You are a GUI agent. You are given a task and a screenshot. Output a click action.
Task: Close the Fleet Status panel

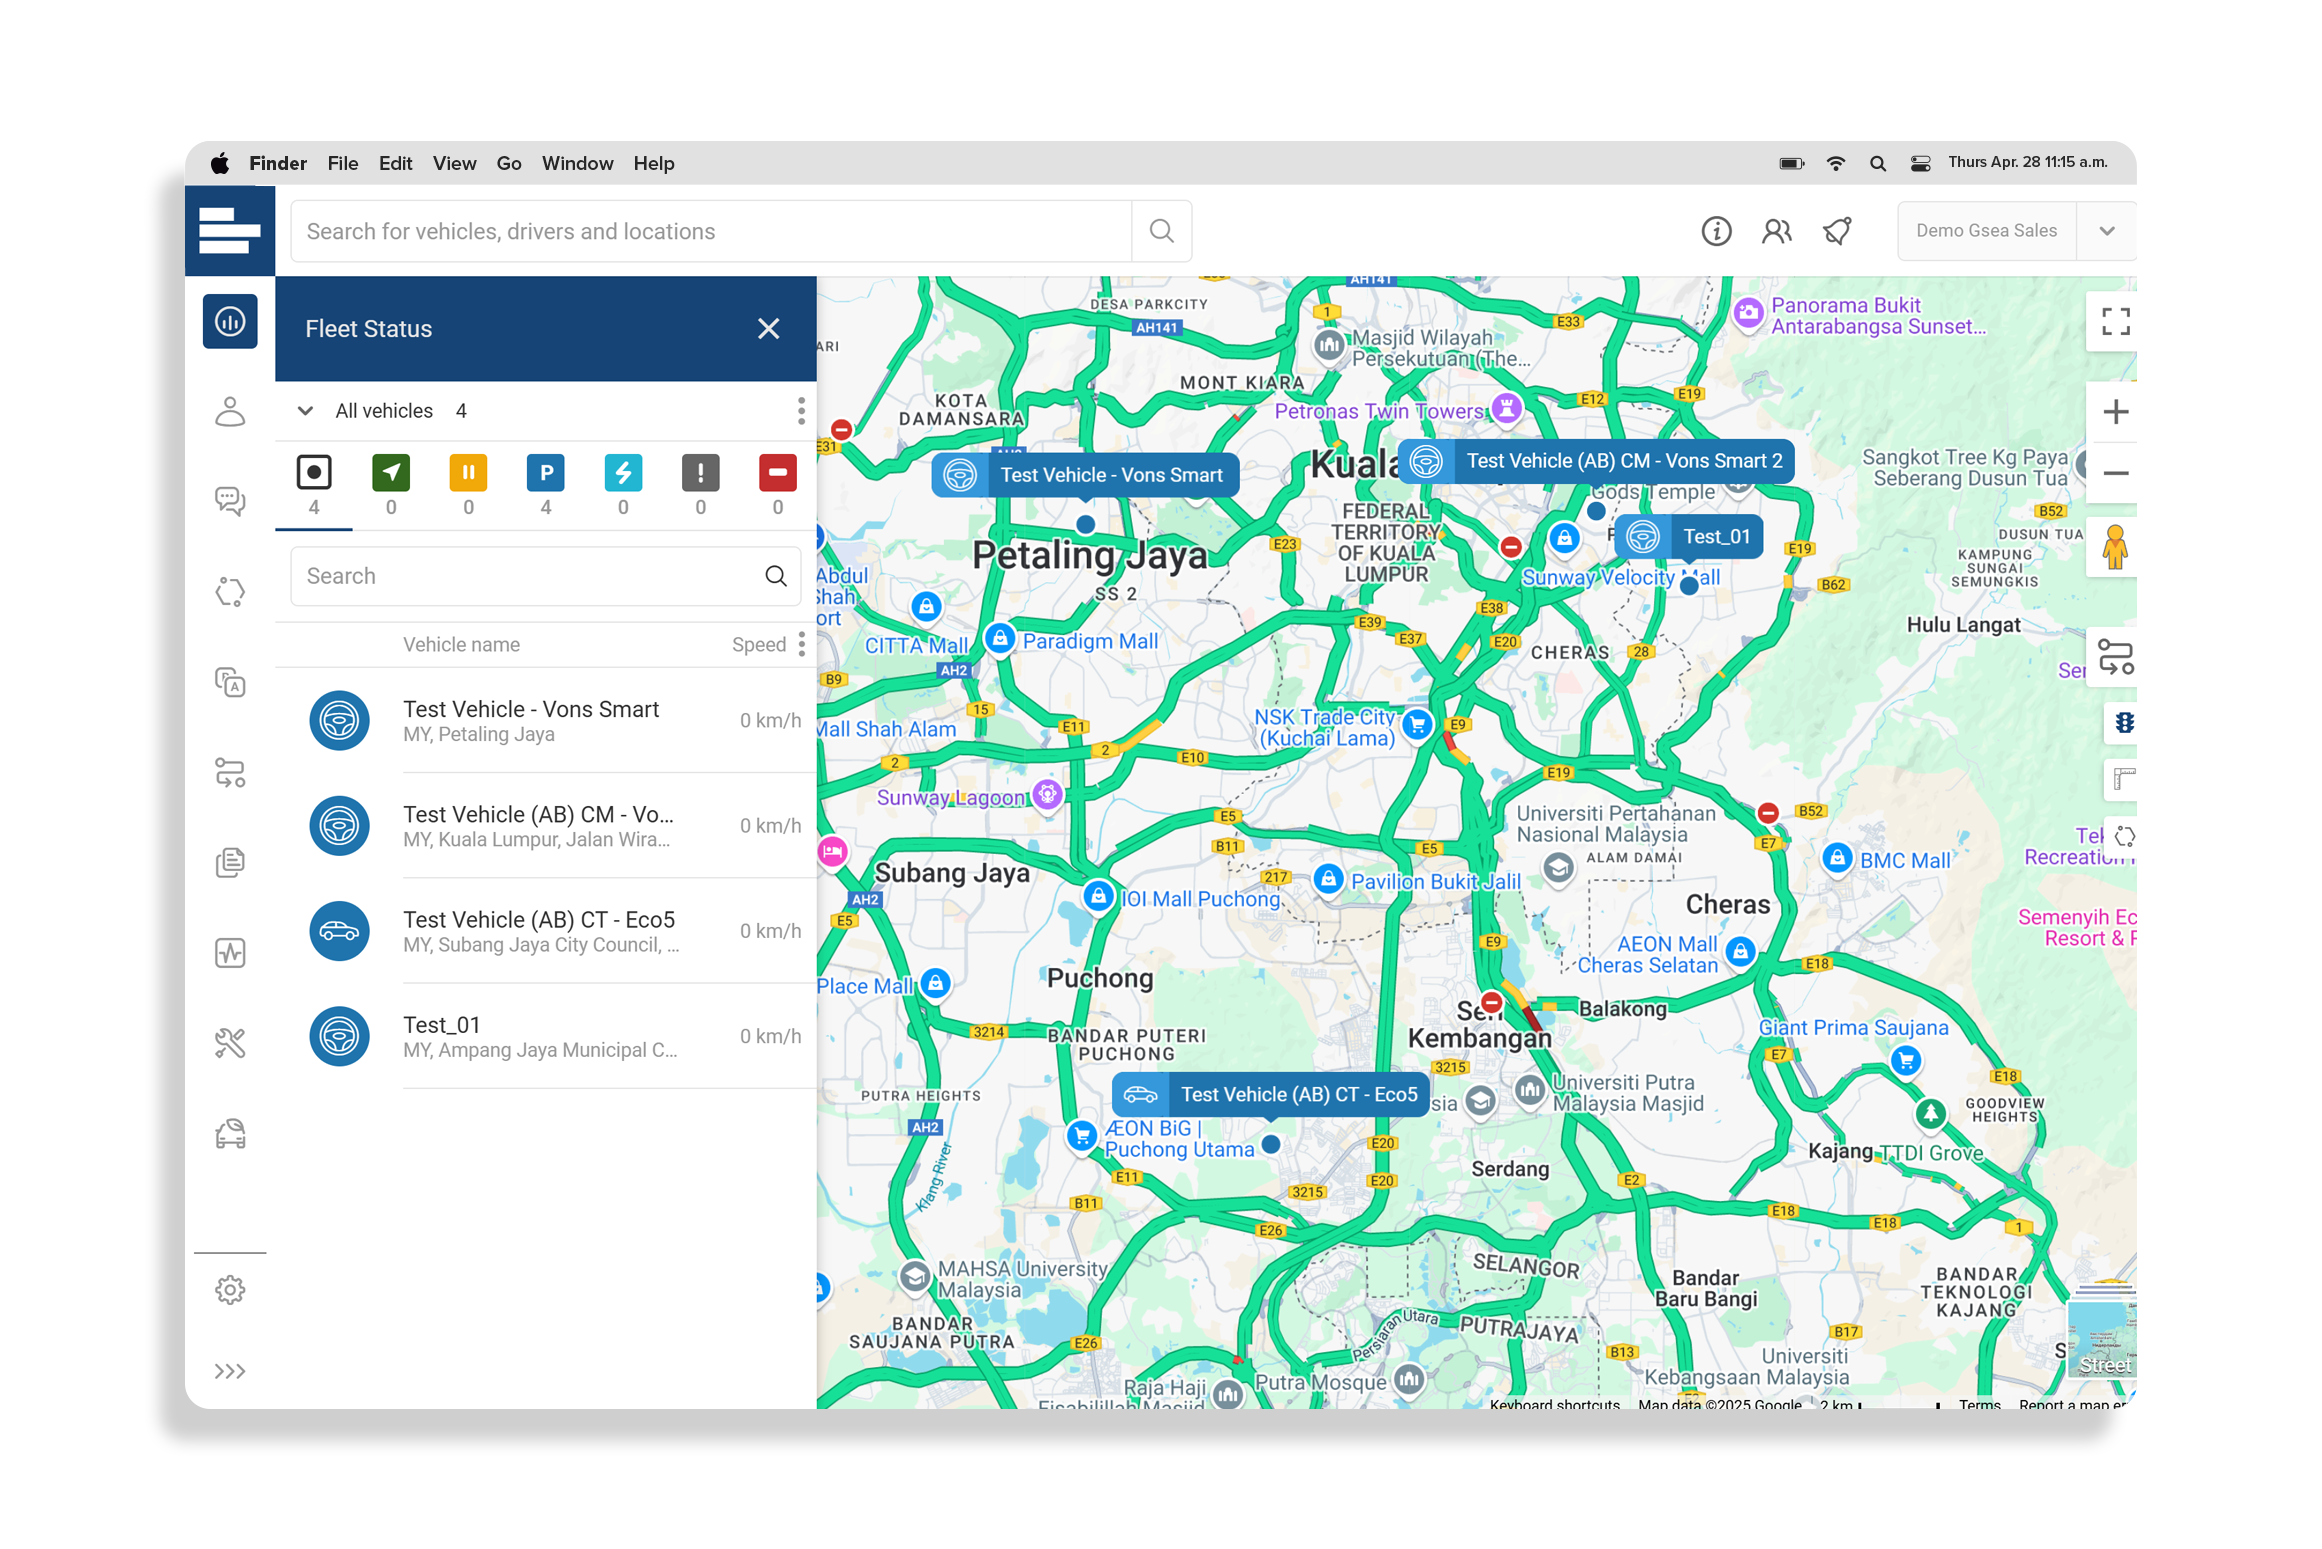click(x=768, y=329)
